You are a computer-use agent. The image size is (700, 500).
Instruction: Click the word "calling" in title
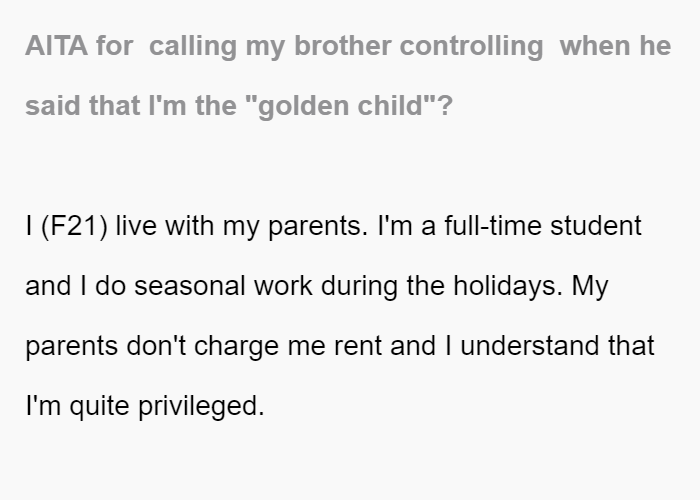(x=193, y=47)
